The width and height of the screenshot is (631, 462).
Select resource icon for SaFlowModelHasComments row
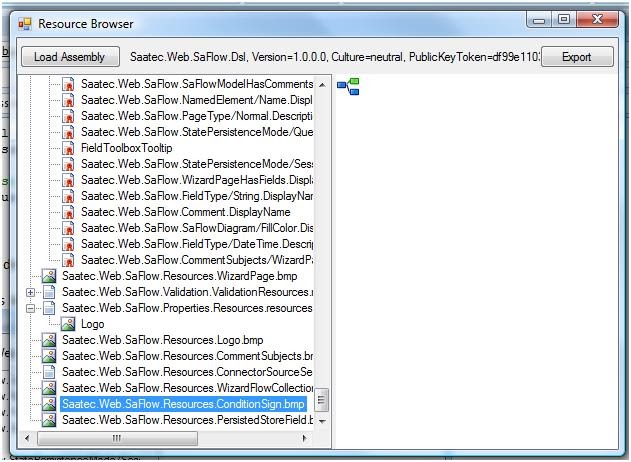[x=68, y=84]
